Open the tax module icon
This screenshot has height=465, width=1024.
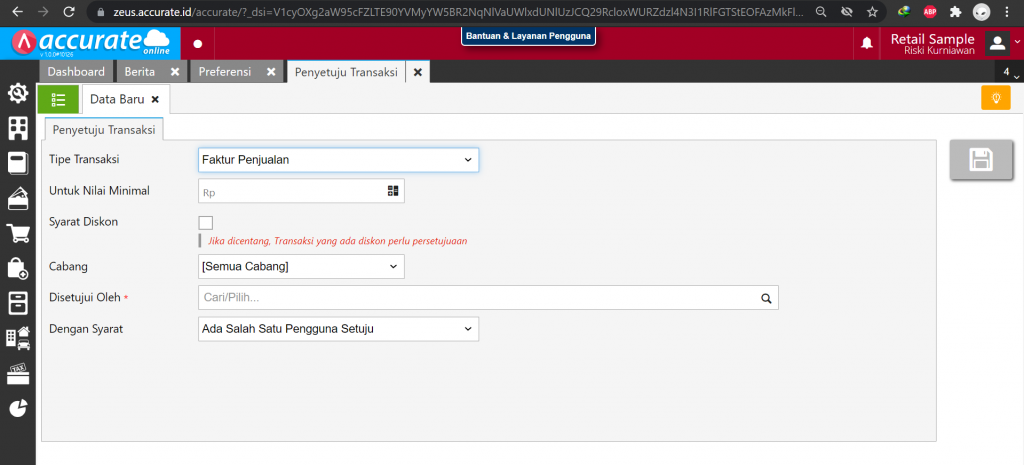18,373
